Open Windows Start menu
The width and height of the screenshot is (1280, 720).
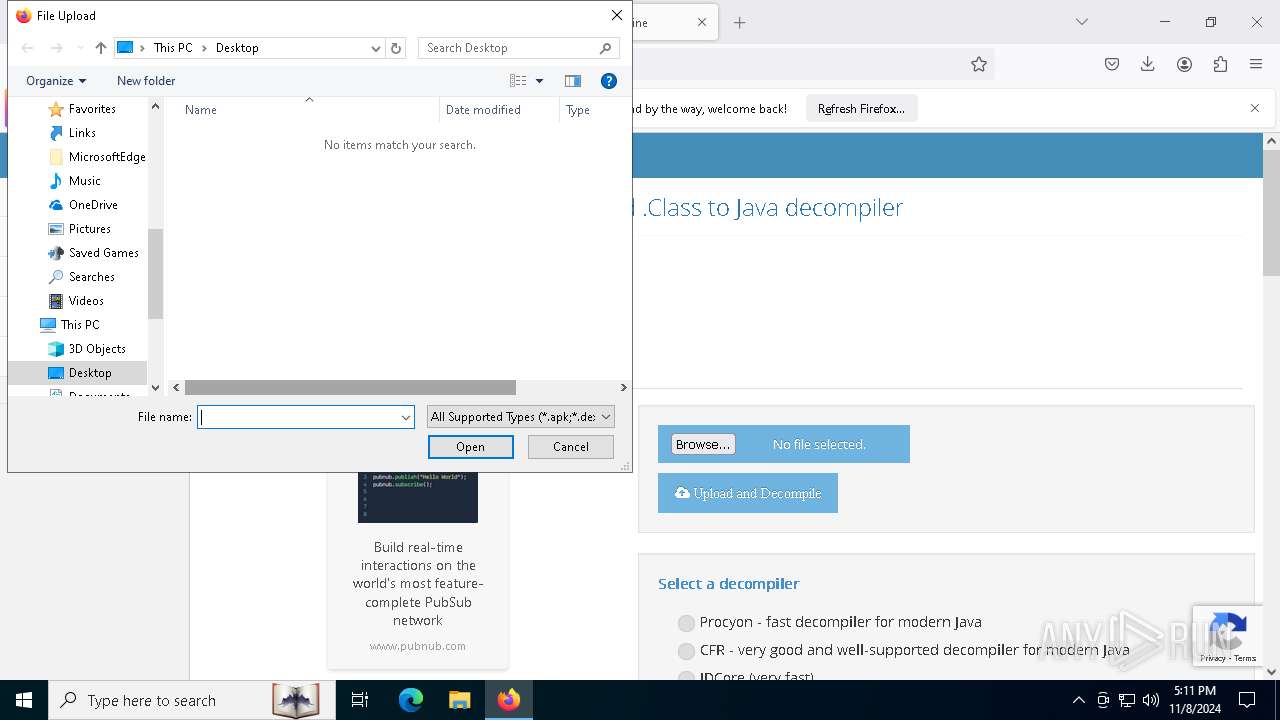click(x=24, y=700)
